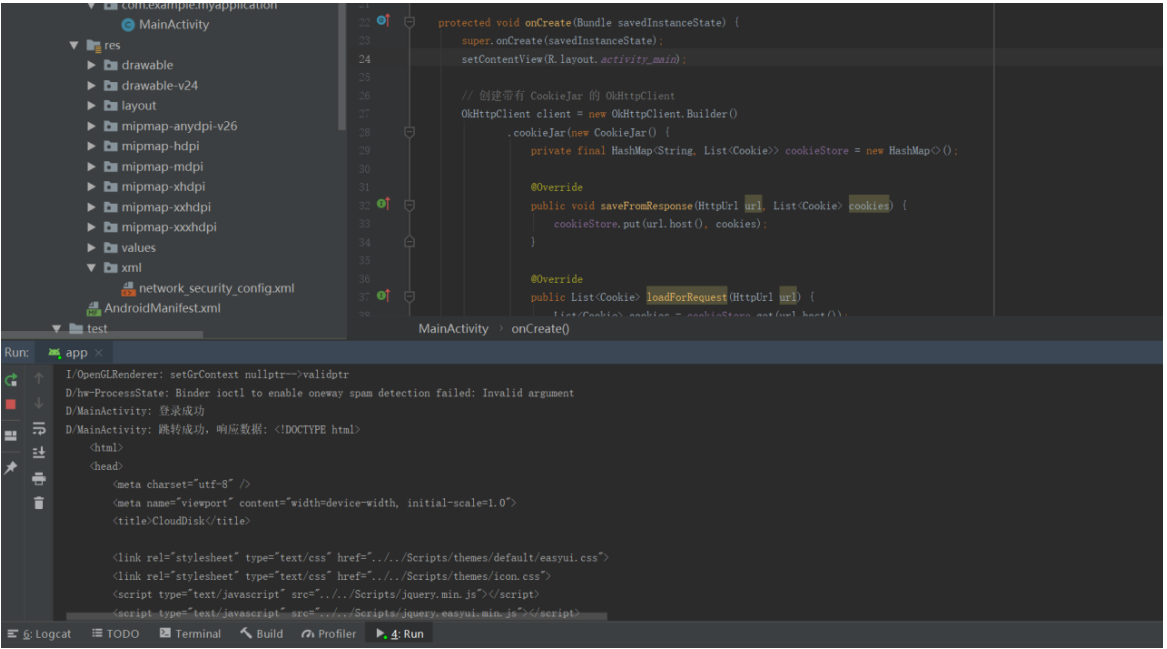The width and height of the screenshot is (1167, 649).
Task: Move up the stack trace arrow
Action: point(39,378)
